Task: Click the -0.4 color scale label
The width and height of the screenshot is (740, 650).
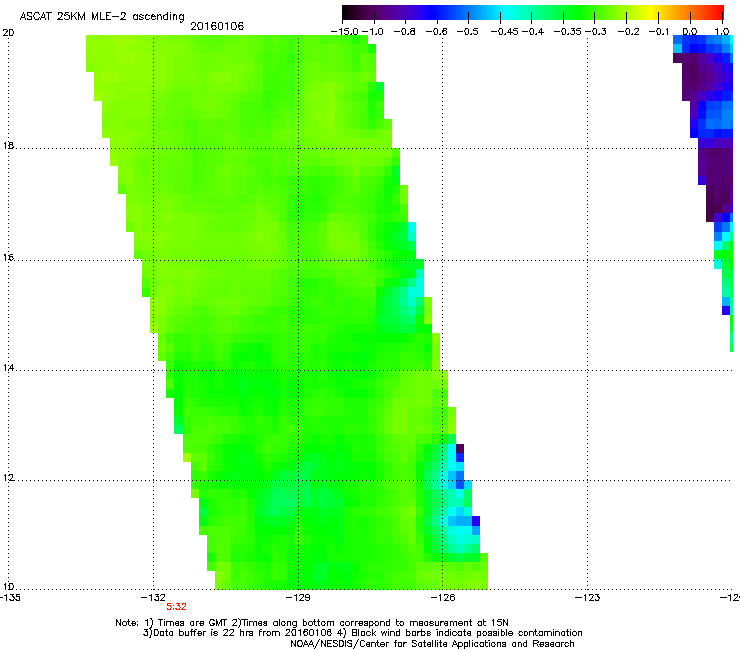Action: (533, 32)
